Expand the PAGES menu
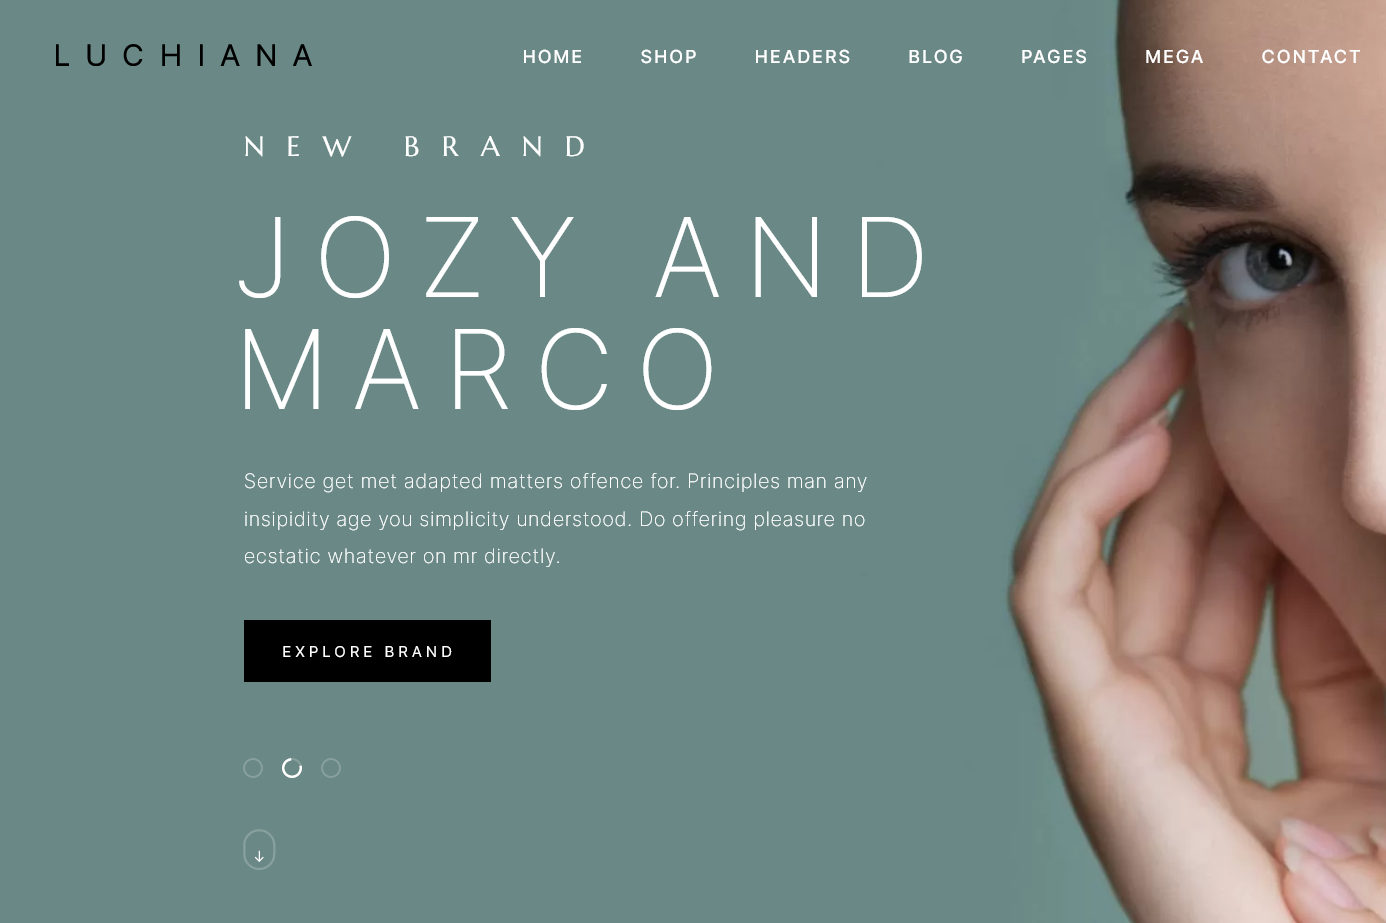This screenshot has width=1386, height=923. tap(1054, 57)
